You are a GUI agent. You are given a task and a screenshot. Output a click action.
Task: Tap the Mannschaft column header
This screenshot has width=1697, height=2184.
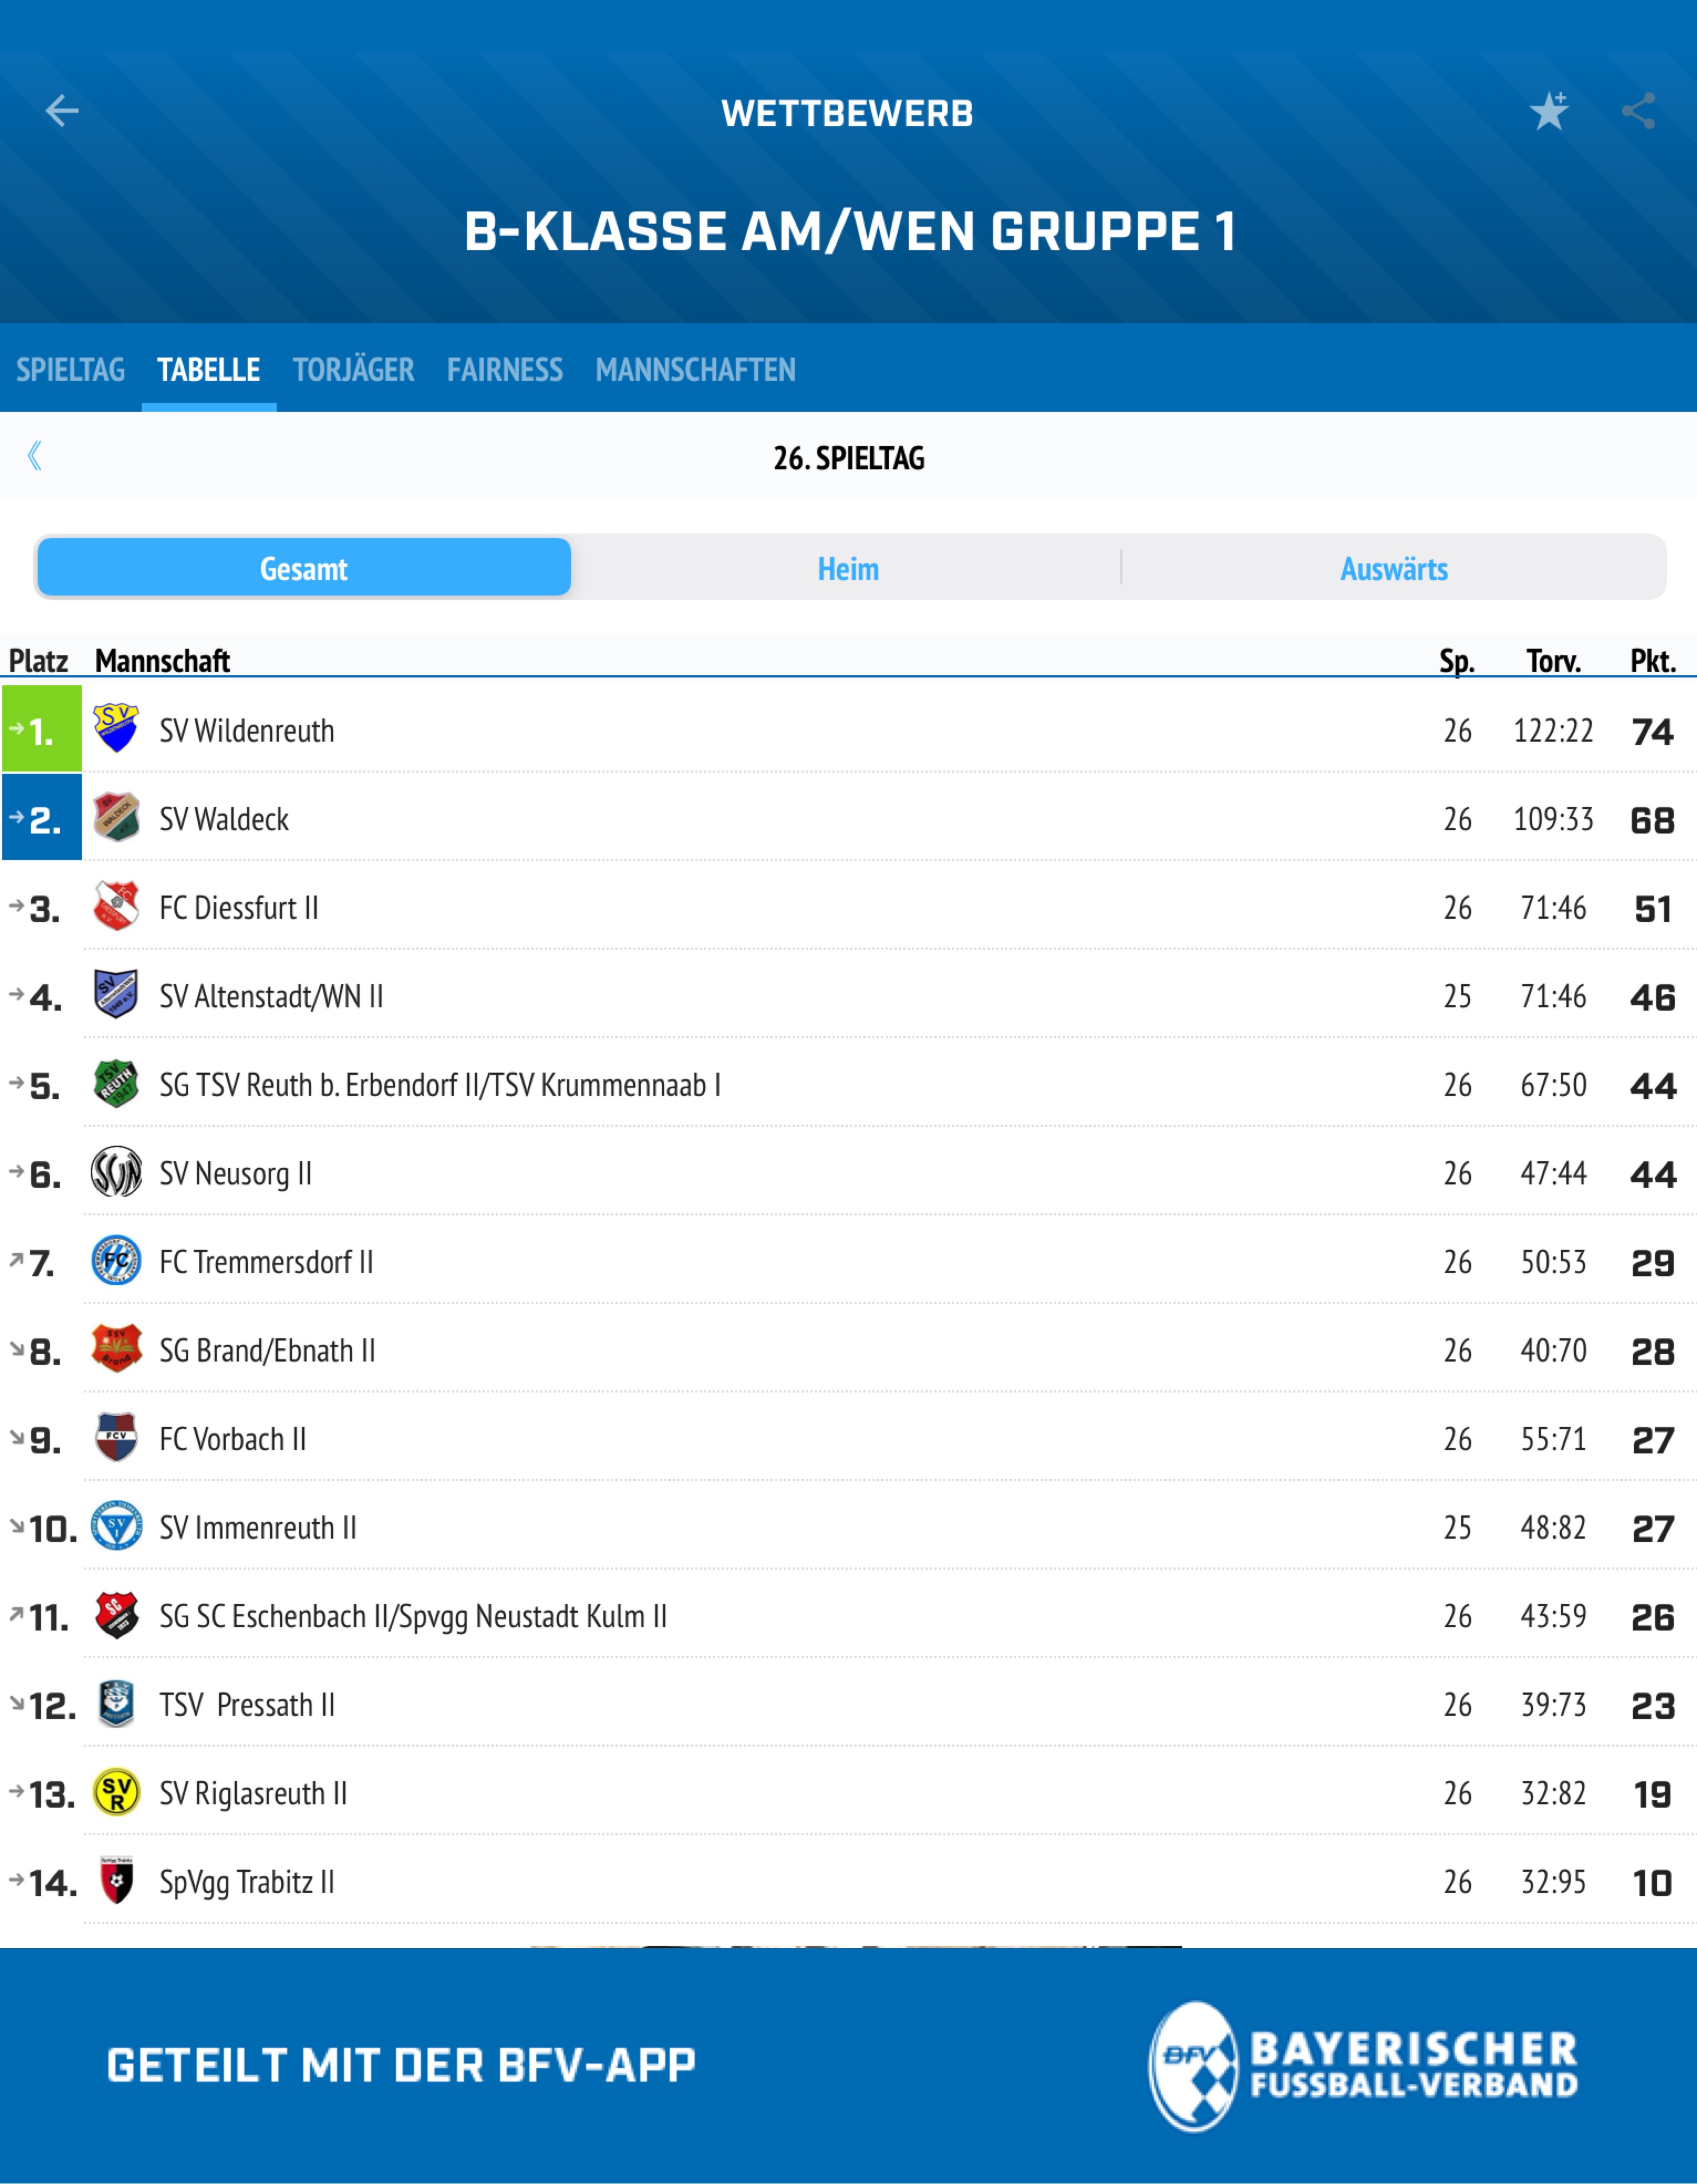click(x=162, y=661)
